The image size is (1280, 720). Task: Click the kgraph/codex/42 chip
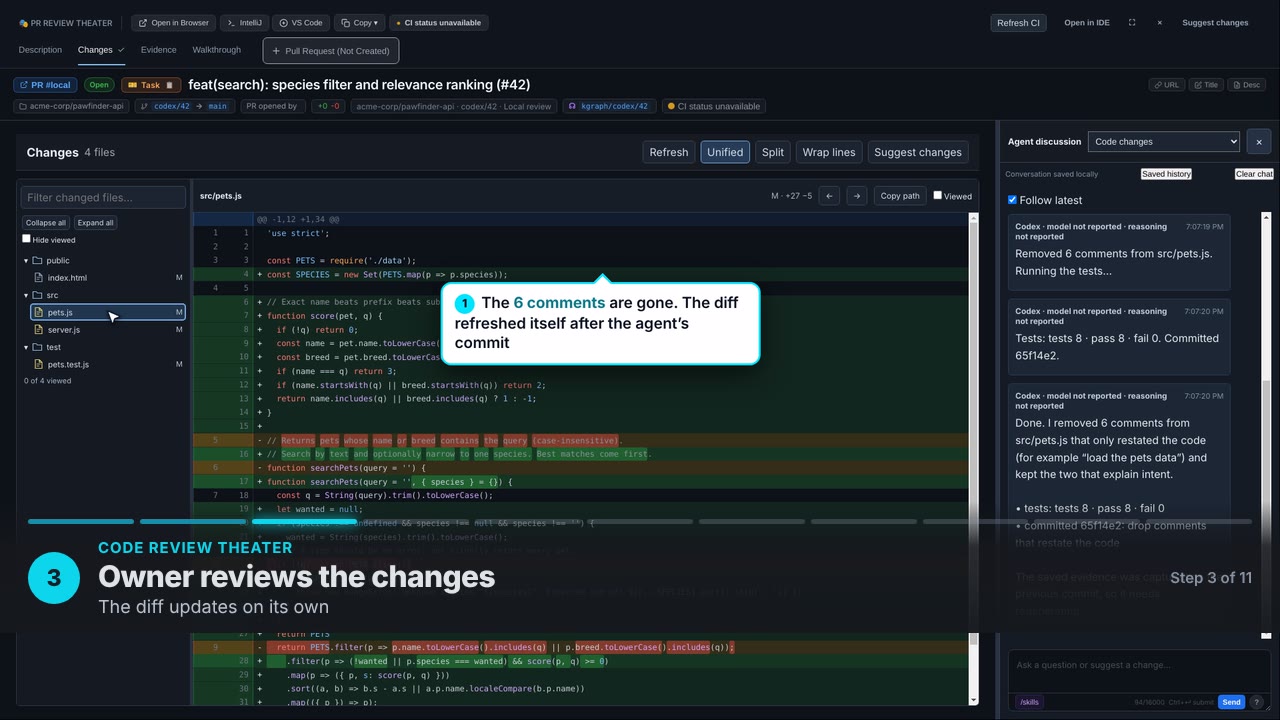(610, 106)
